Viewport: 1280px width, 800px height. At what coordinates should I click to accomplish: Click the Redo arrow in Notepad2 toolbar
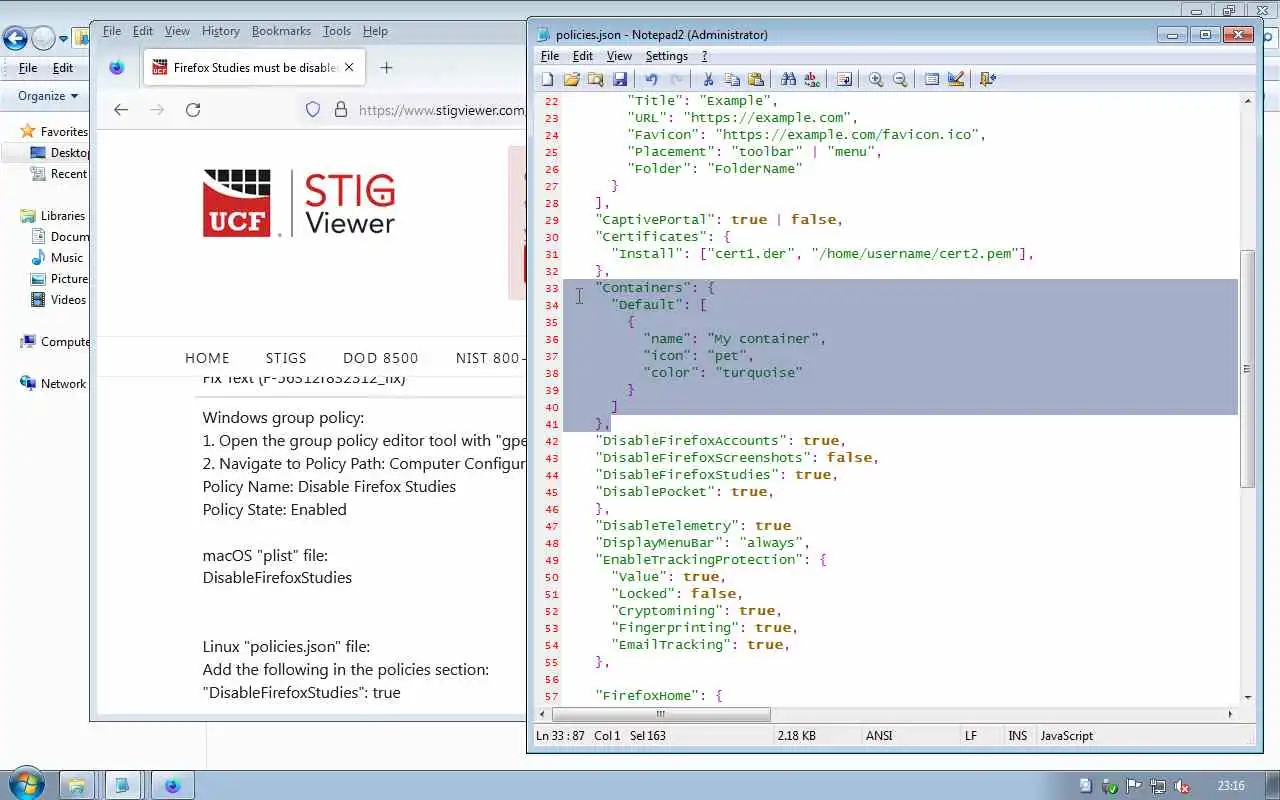(676, 79)
